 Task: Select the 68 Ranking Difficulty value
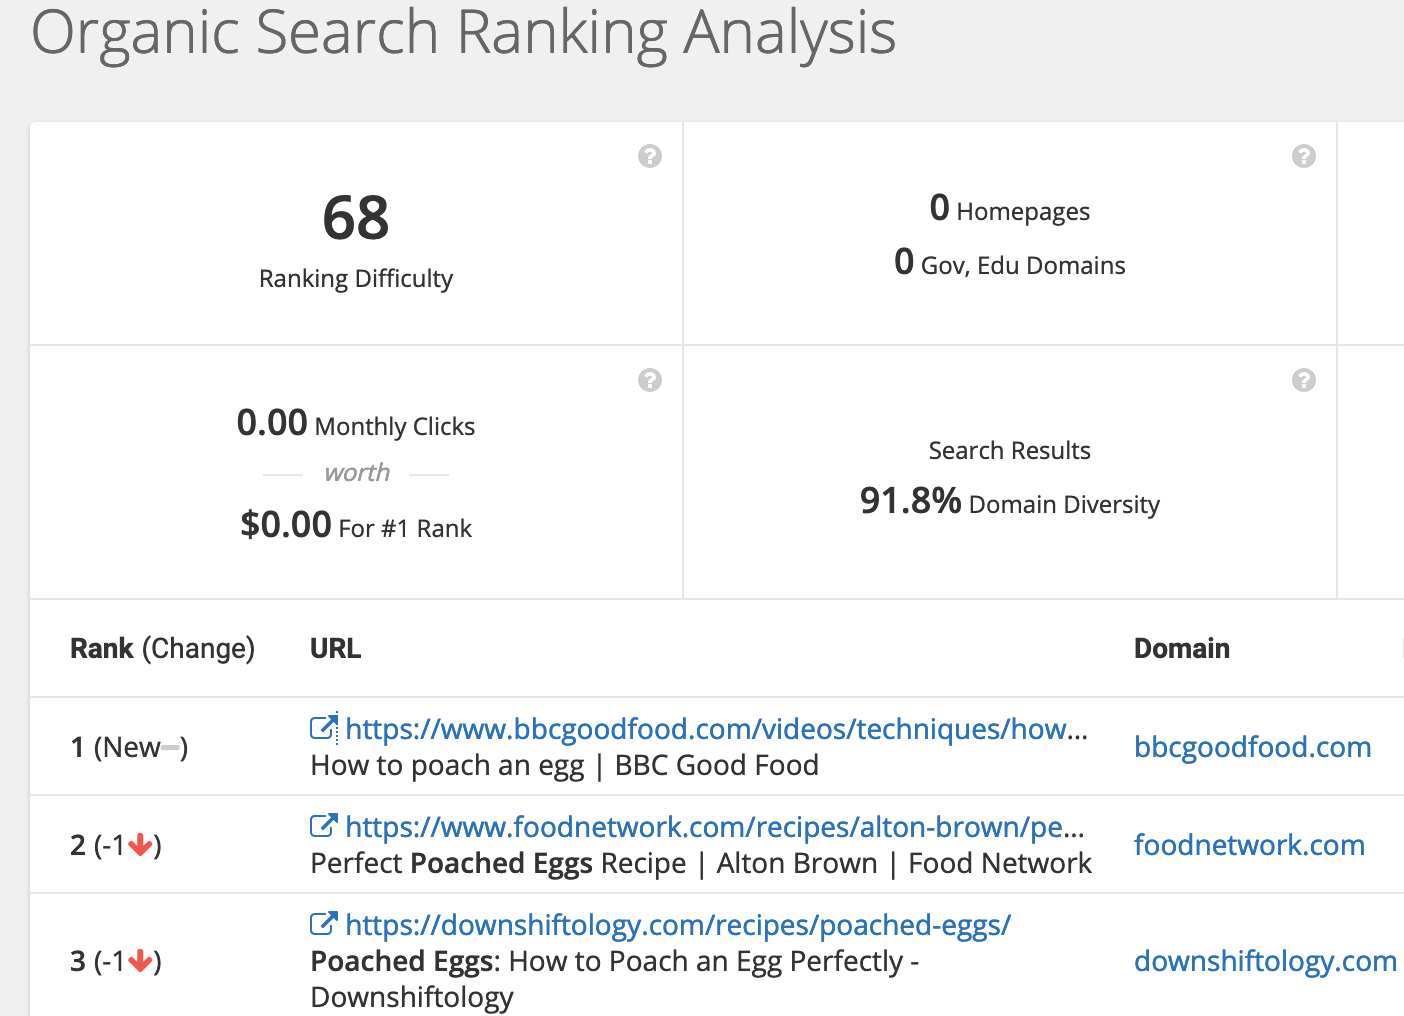(356, 218)
